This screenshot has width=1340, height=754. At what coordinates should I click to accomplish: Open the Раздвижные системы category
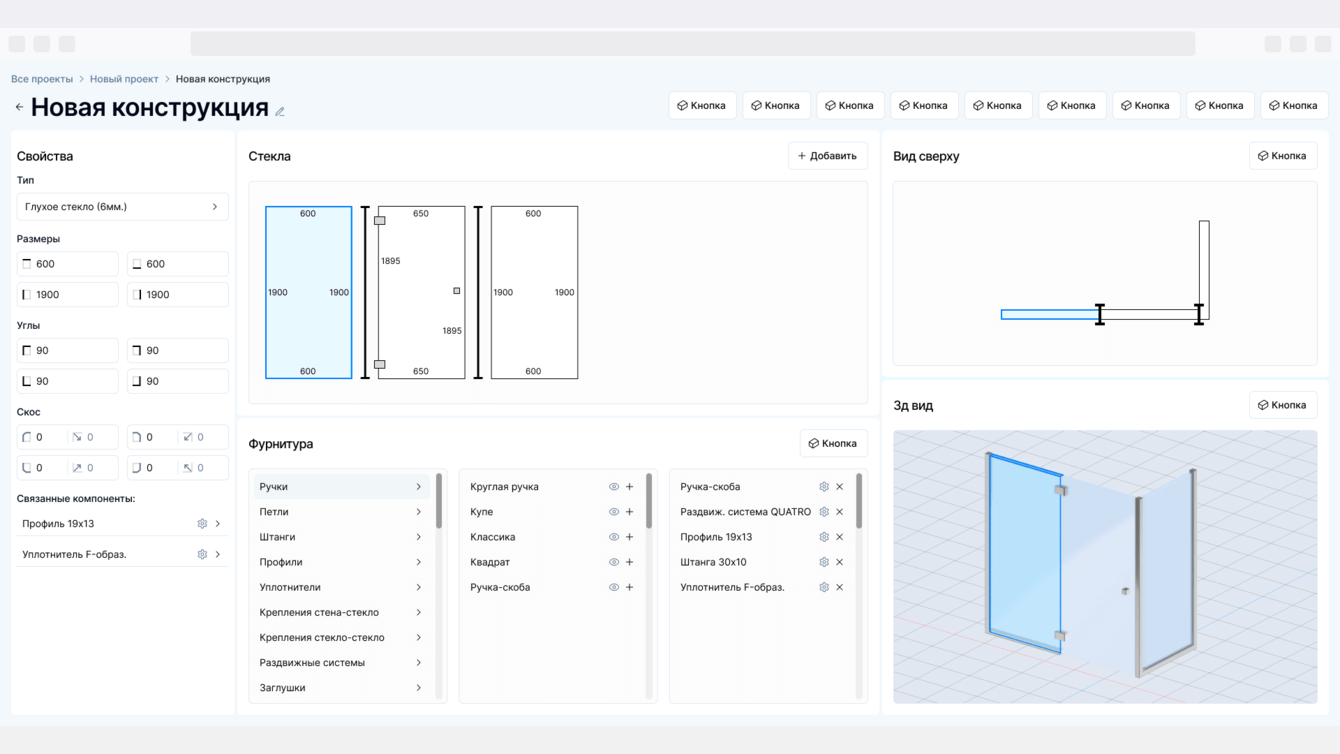[x=341, y=662]
